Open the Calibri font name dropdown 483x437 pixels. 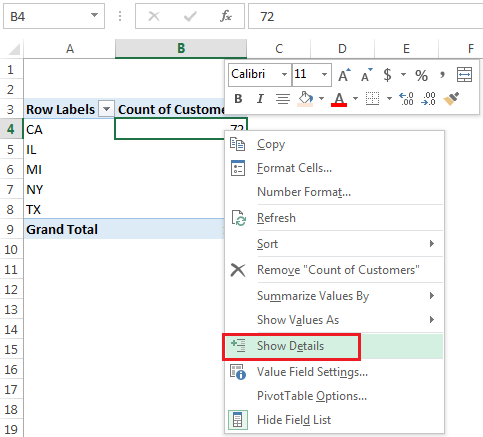click(284, 75)
